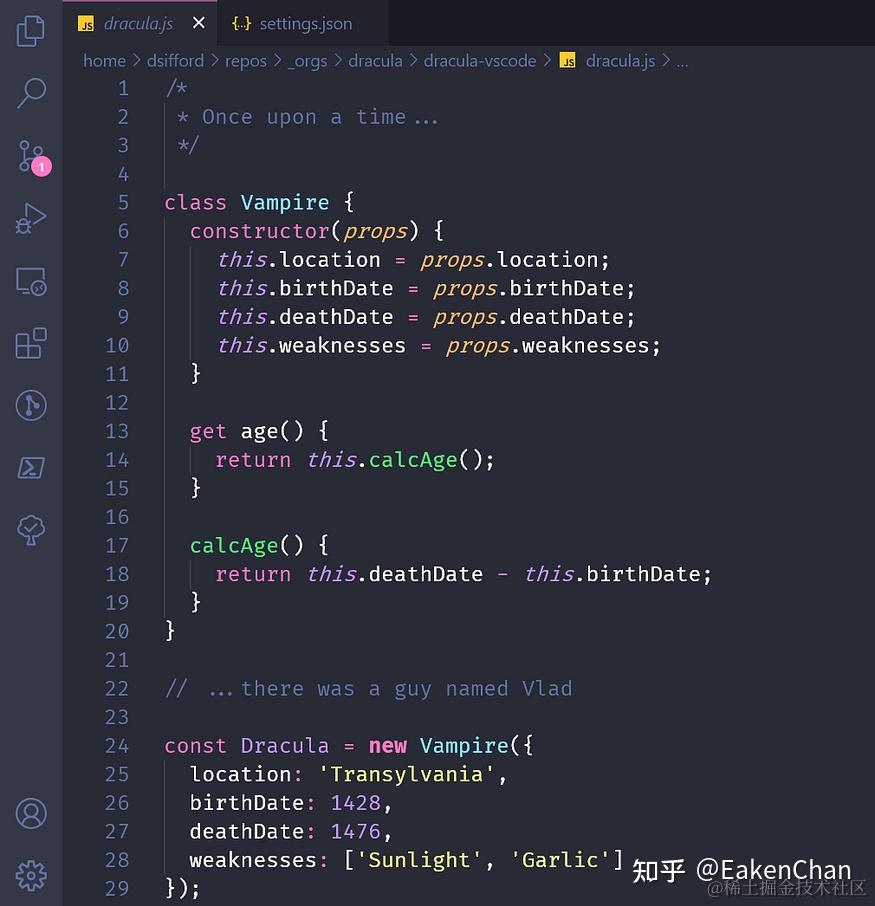Open the dracula-vscode breadcrumb dropdown
875x906 pixels.
click(x=480, y=61)
